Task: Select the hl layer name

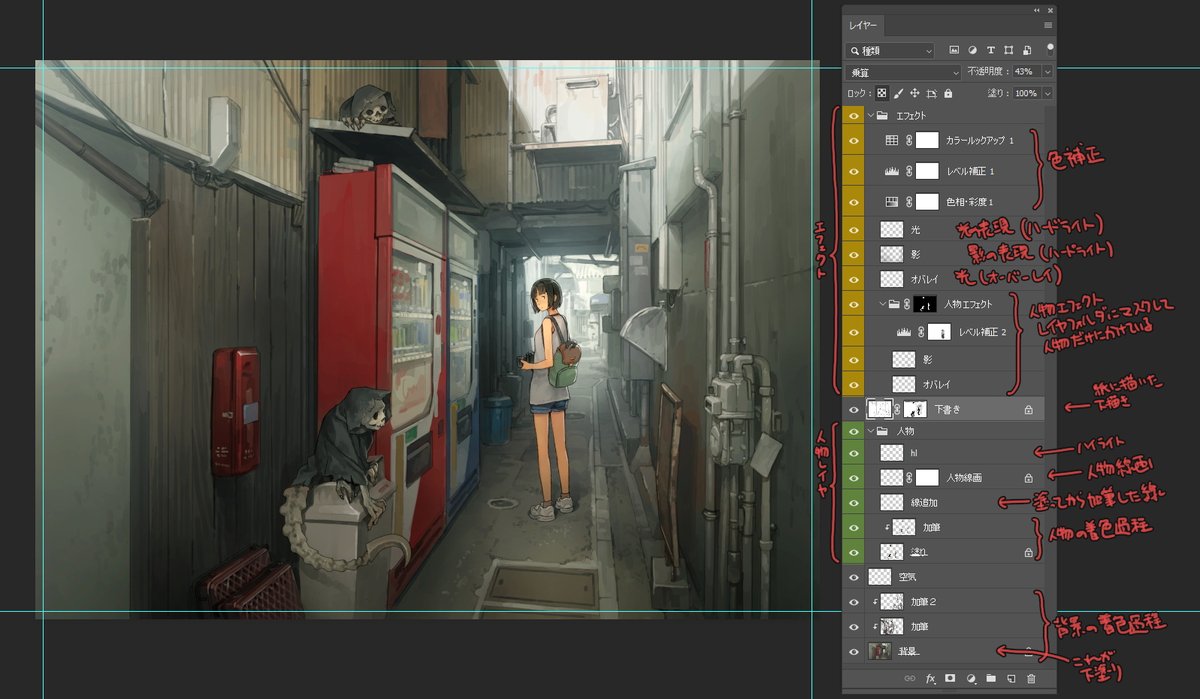Action: [914, 453]
